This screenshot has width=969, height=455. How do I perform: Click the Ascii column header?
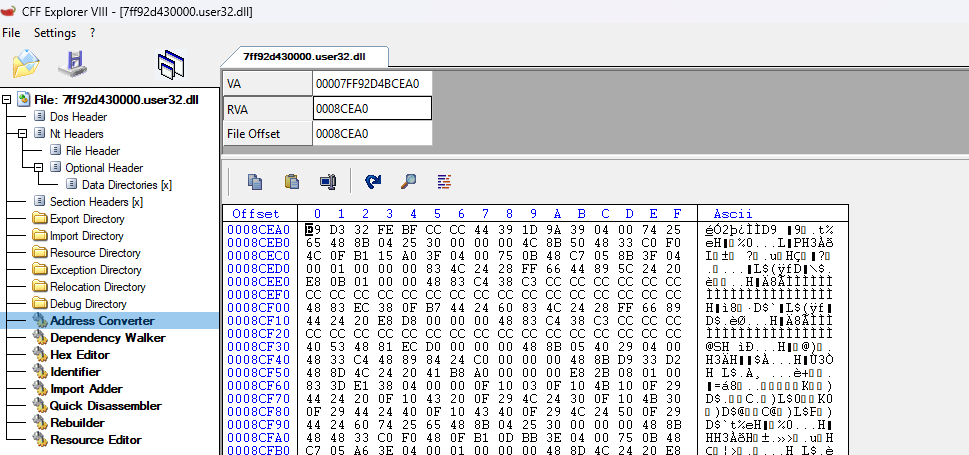[733, 213]
